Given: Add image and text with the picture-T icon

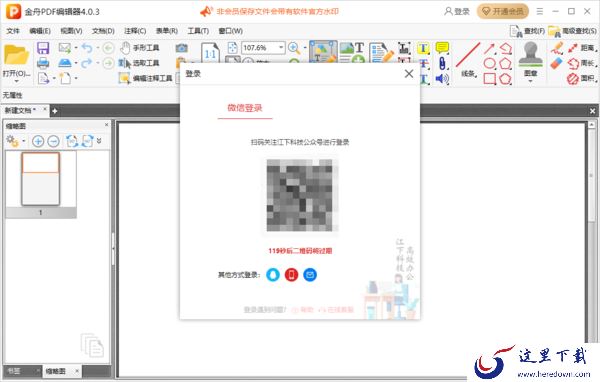Looking at the screenshot, I should [x=352, y=52].
